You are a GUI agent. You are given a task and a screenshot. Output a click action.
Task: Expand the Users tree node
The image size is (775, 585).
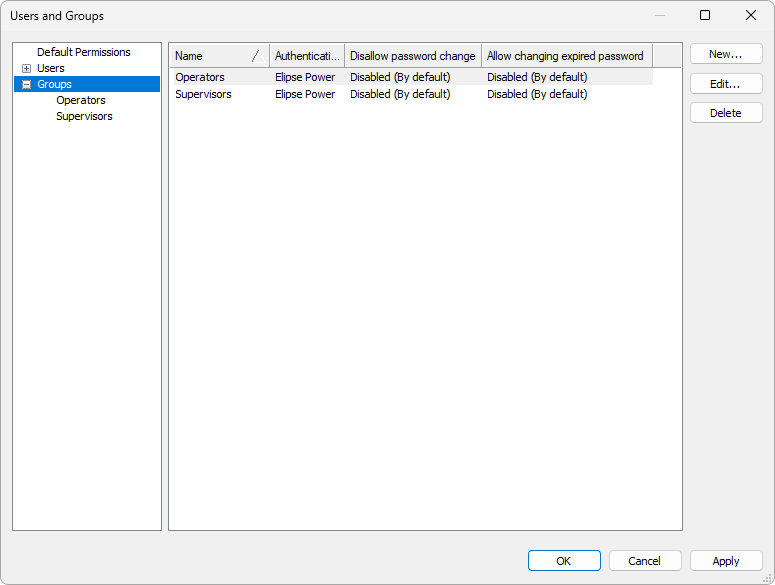(x=26, y=68)
